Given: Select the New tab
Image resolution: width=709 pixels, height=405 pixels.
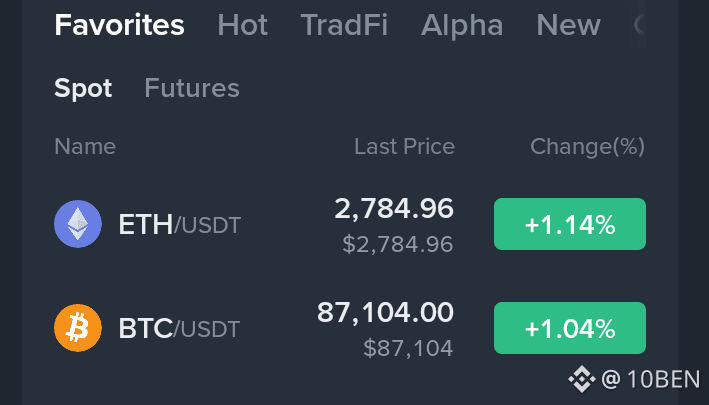Looking at the screenshot, I should 568,25.
